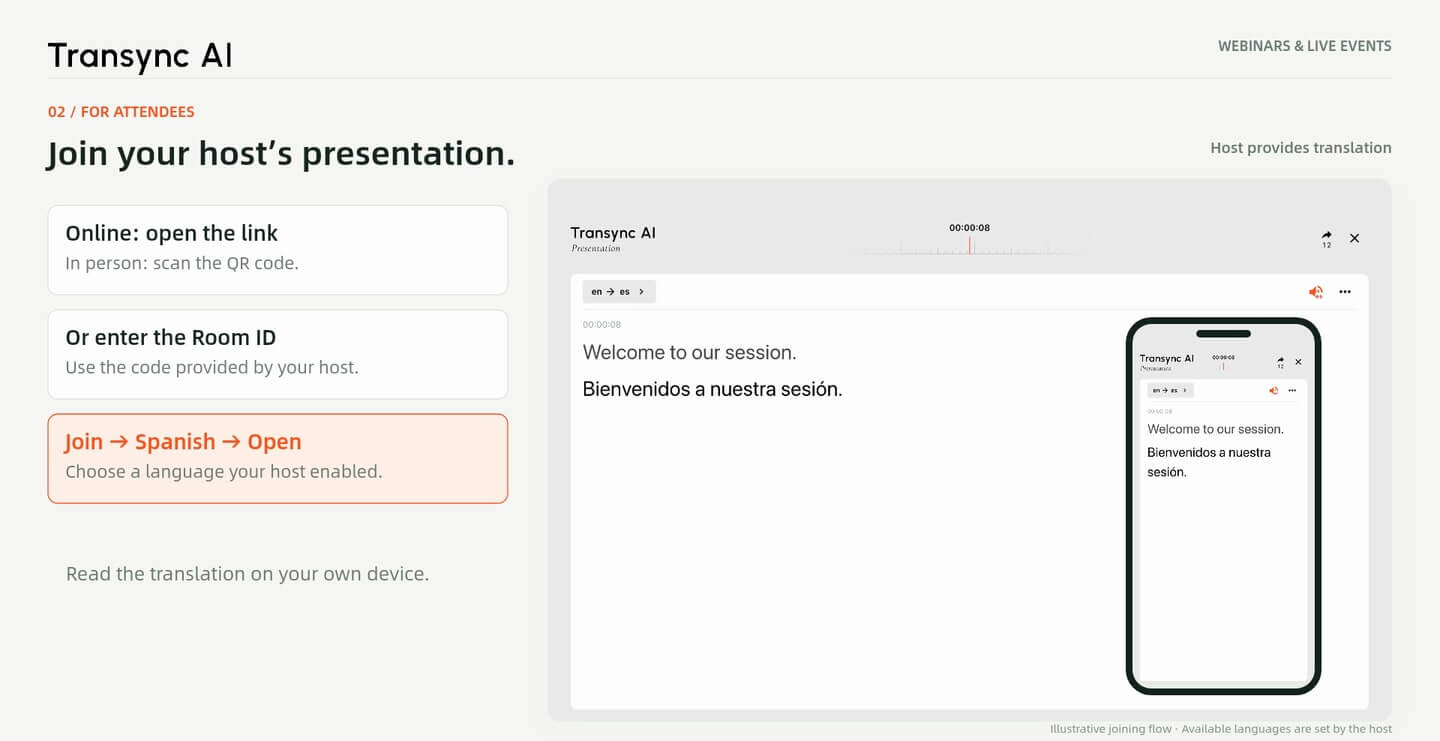
Task: Click the 00:00:08 timer at the window top
Action: tap(969, 228)
